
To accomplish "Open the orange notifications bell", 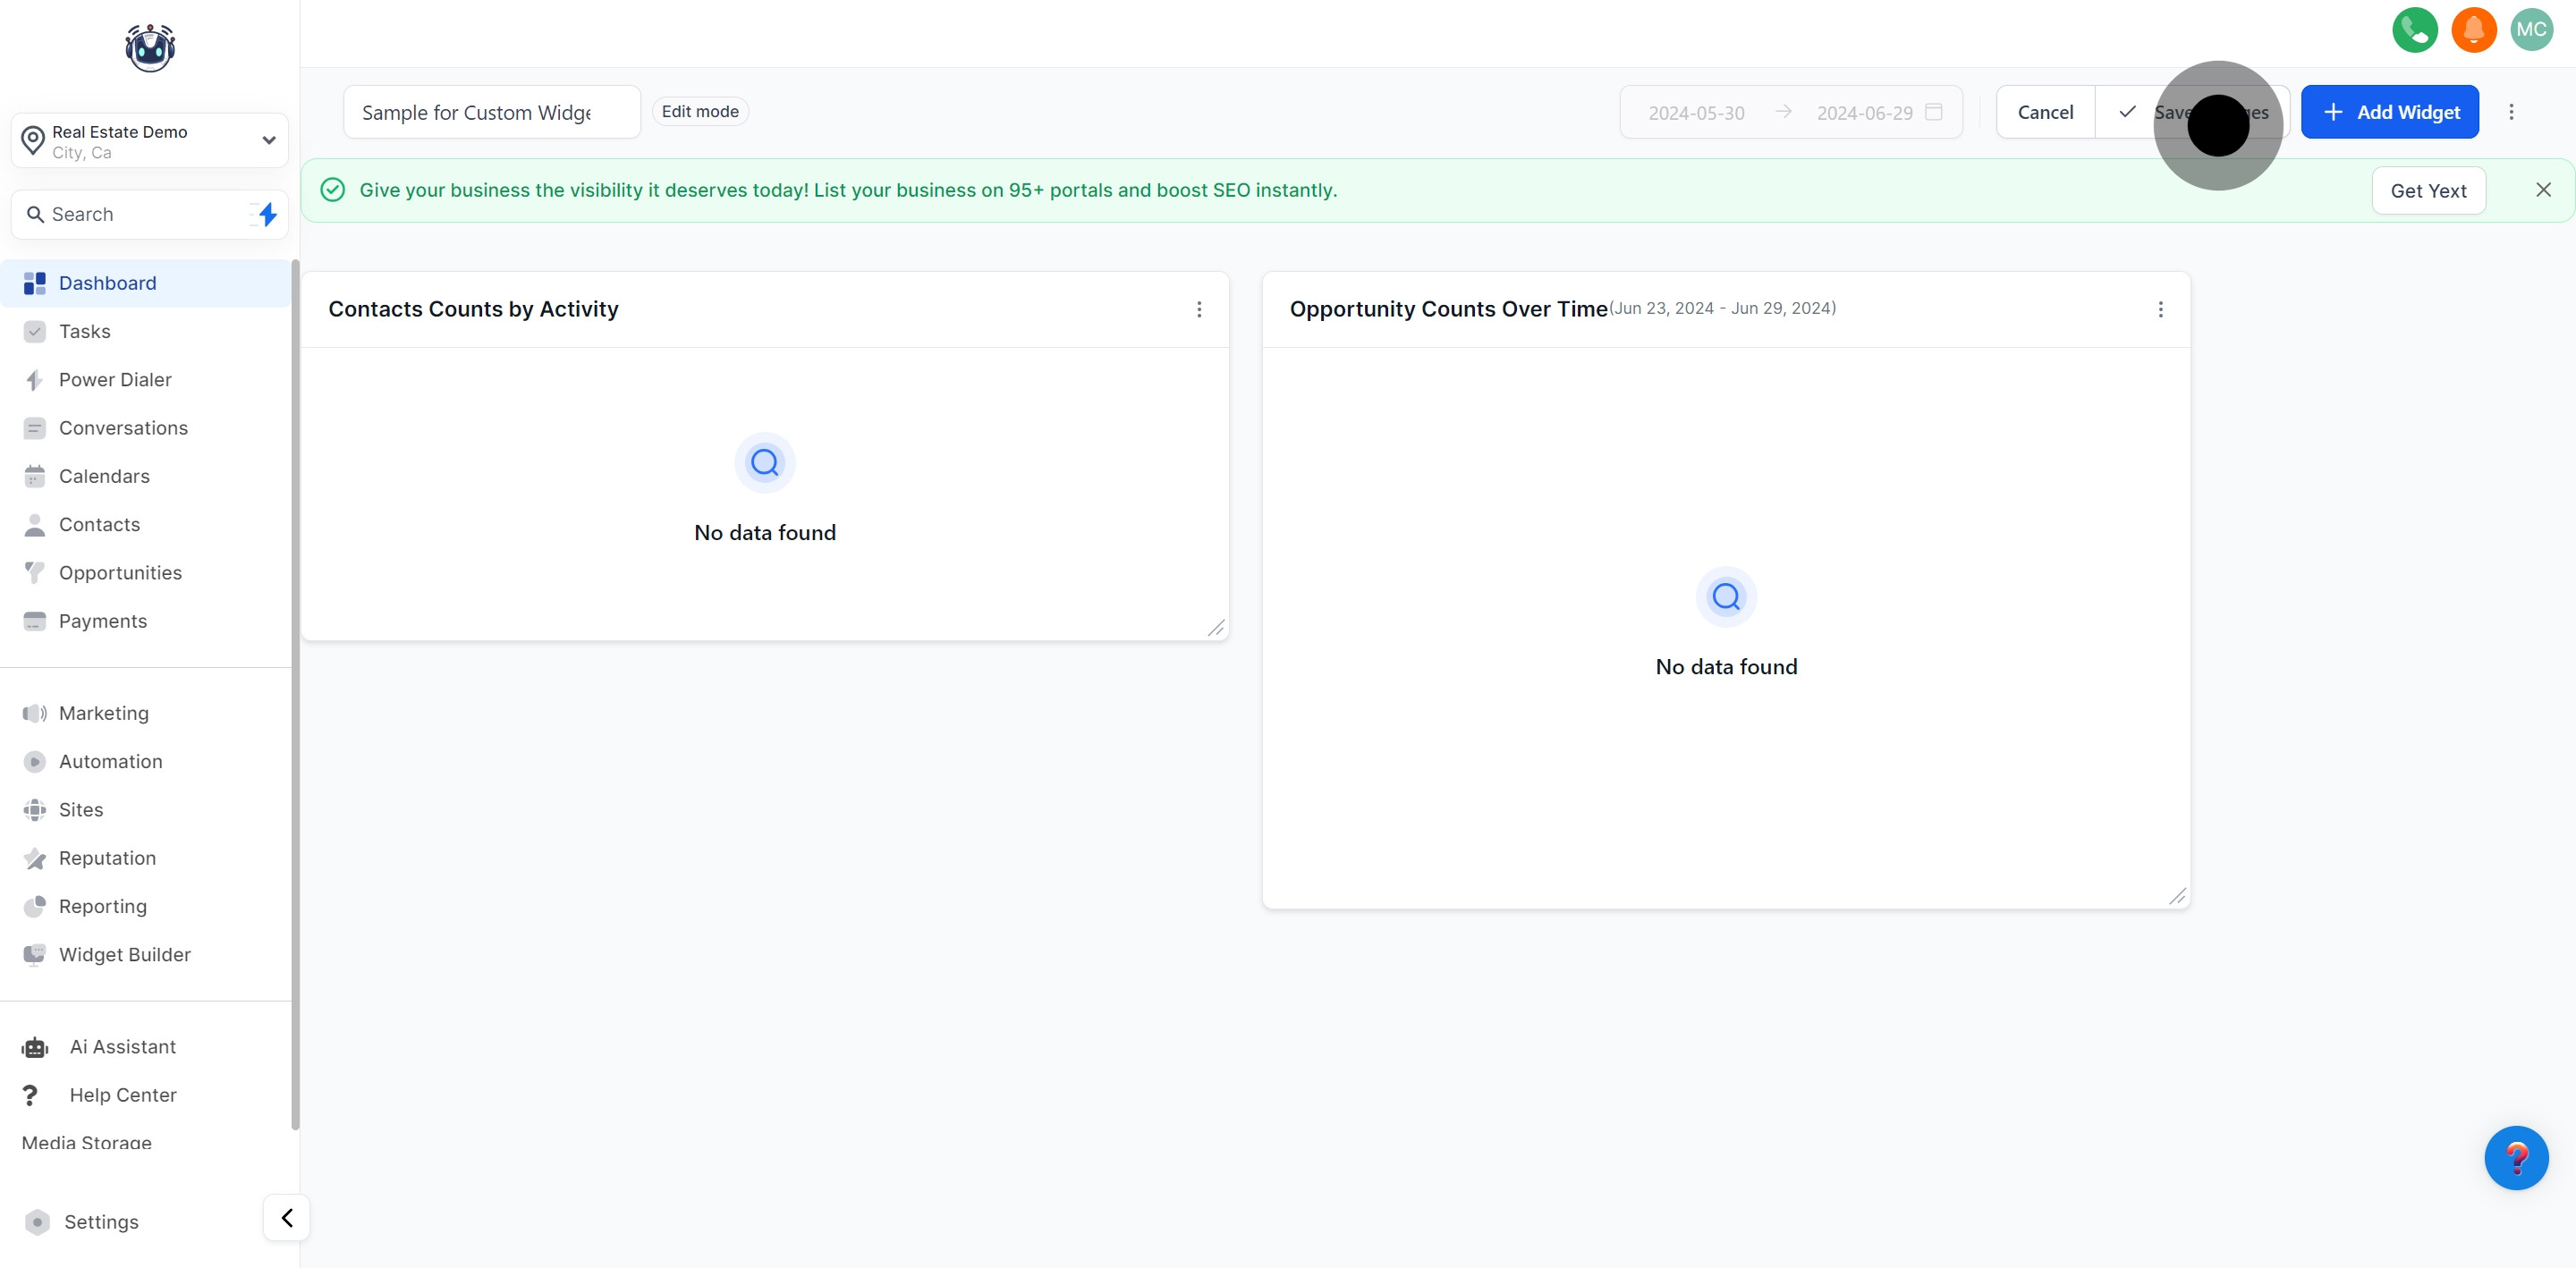I will (x=2473, y=30).
